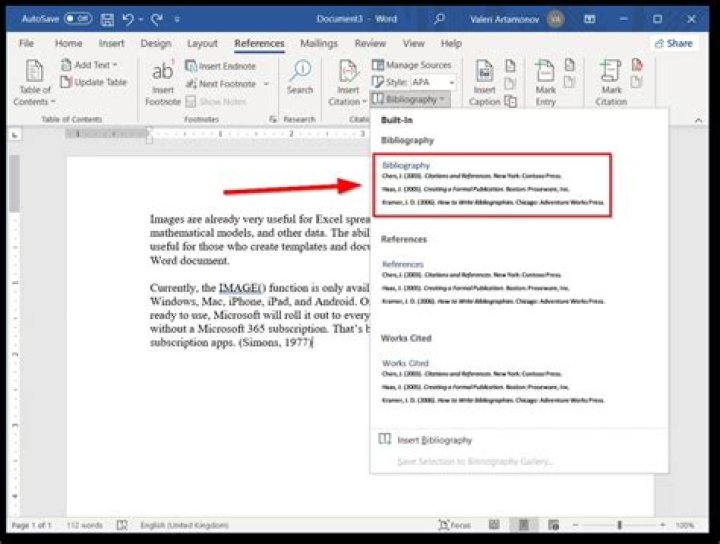Open the citation Style APA combo box
This screenshot has height=544, width=720.
tap(433, 82)
